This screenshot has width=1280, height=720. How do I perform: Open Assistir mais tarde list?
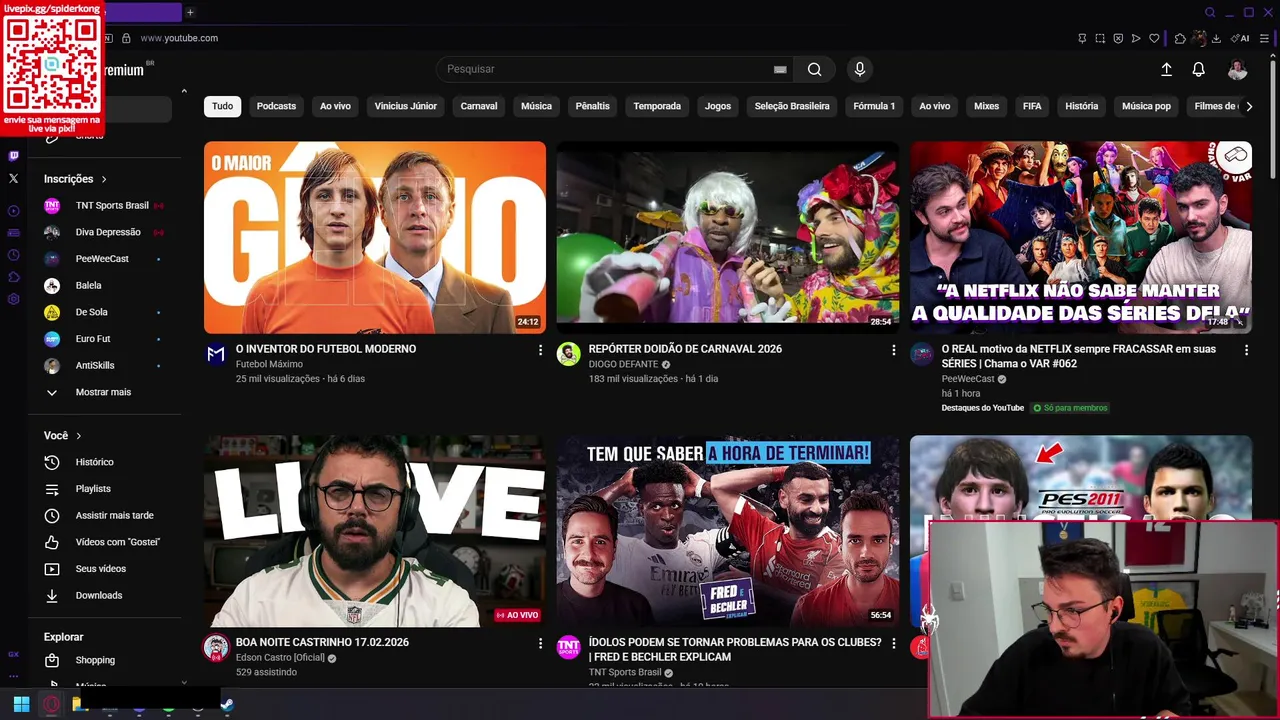pyautogui.click(x=103, y=515)
